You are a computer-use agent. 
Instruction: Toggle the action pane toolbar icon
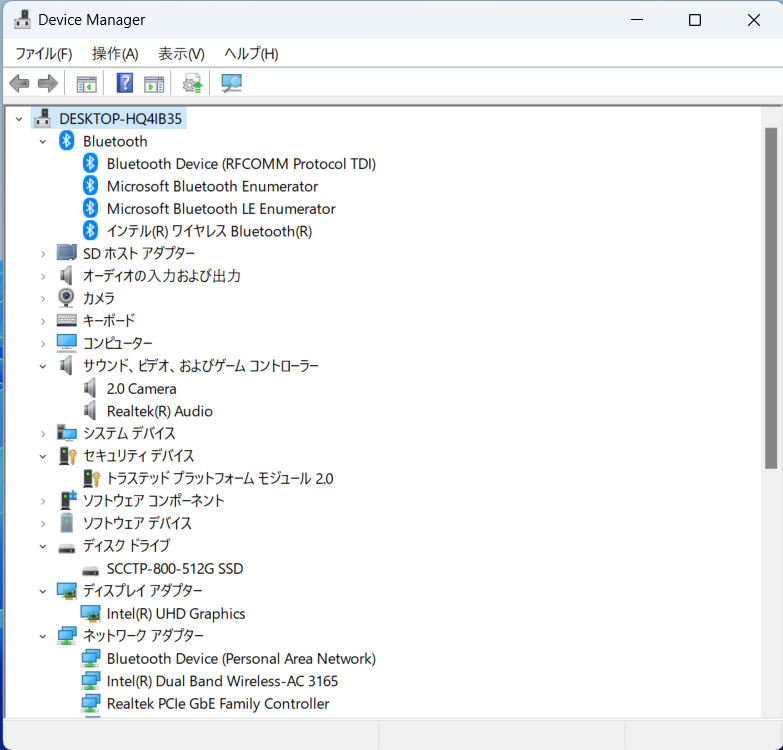154,83
